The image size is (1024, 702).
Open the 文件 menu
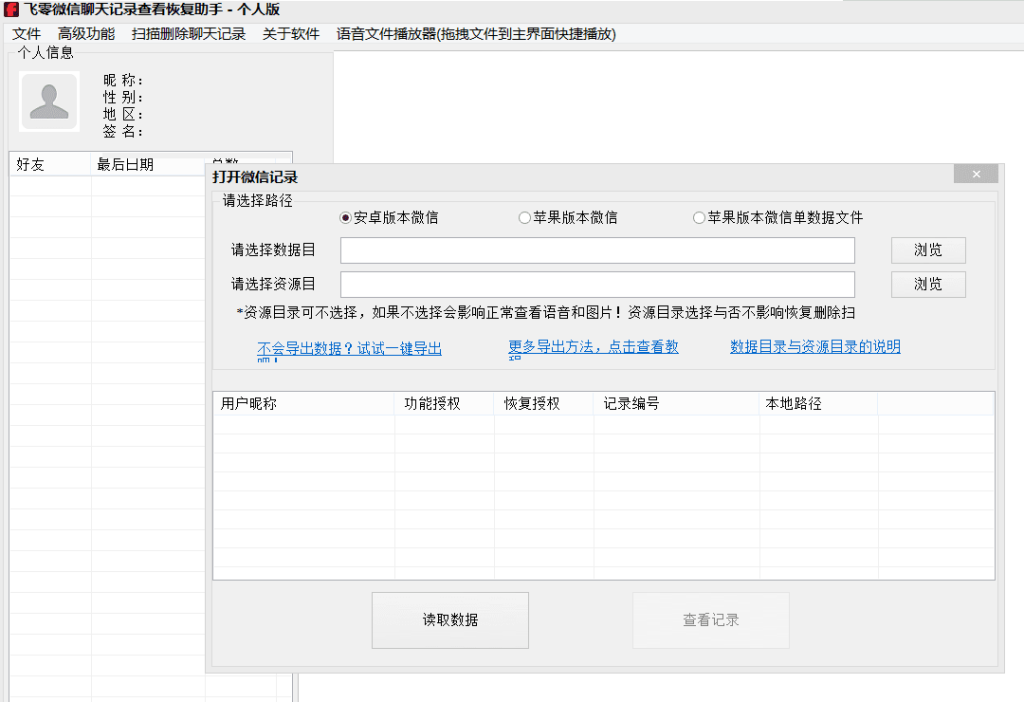[x=25, y=33]
